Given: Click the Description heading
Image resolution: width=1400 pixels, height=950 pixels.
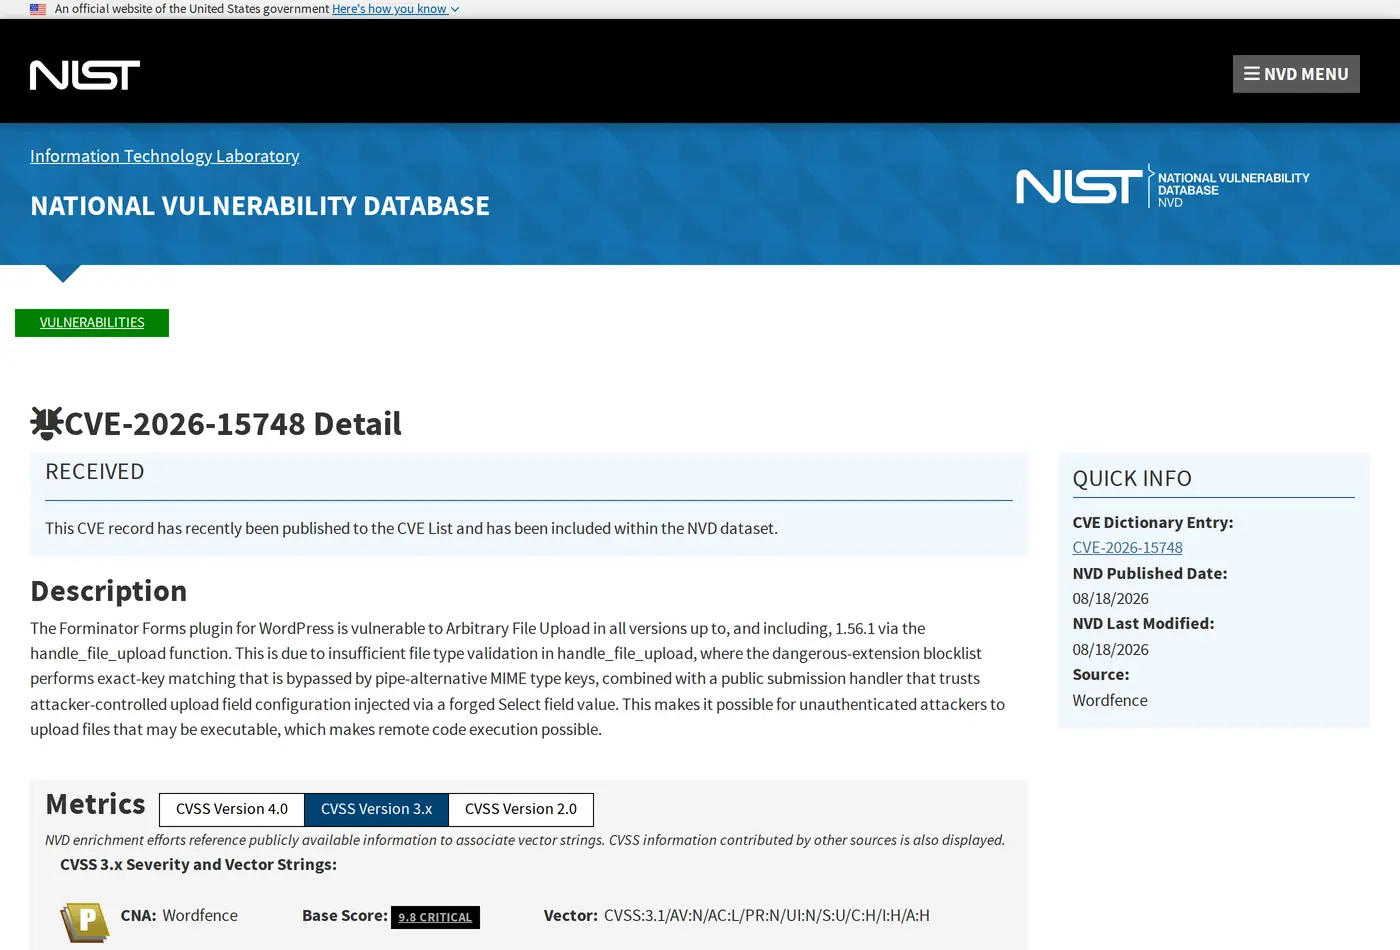Looking at the screenshot, I should point(109,591).
